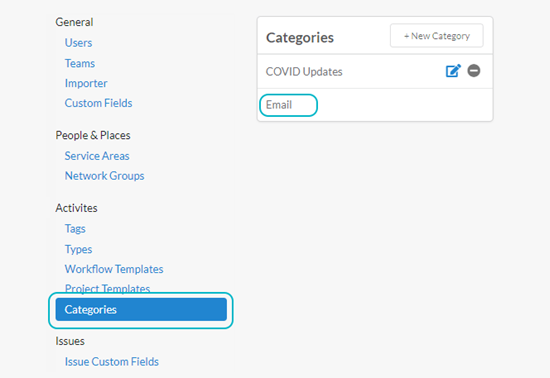Open the Importer page
This screenshot has width=550, height=378.
[x=86, y=83]
